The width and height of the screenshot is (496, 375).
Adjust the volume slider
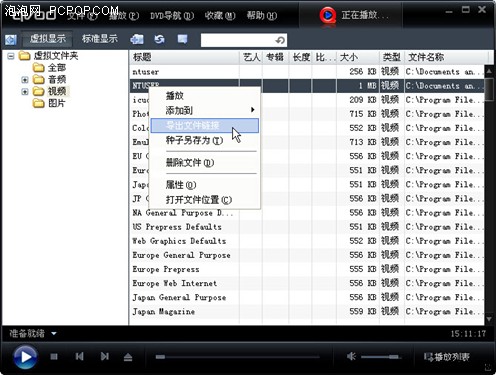(x=381, y=357)
